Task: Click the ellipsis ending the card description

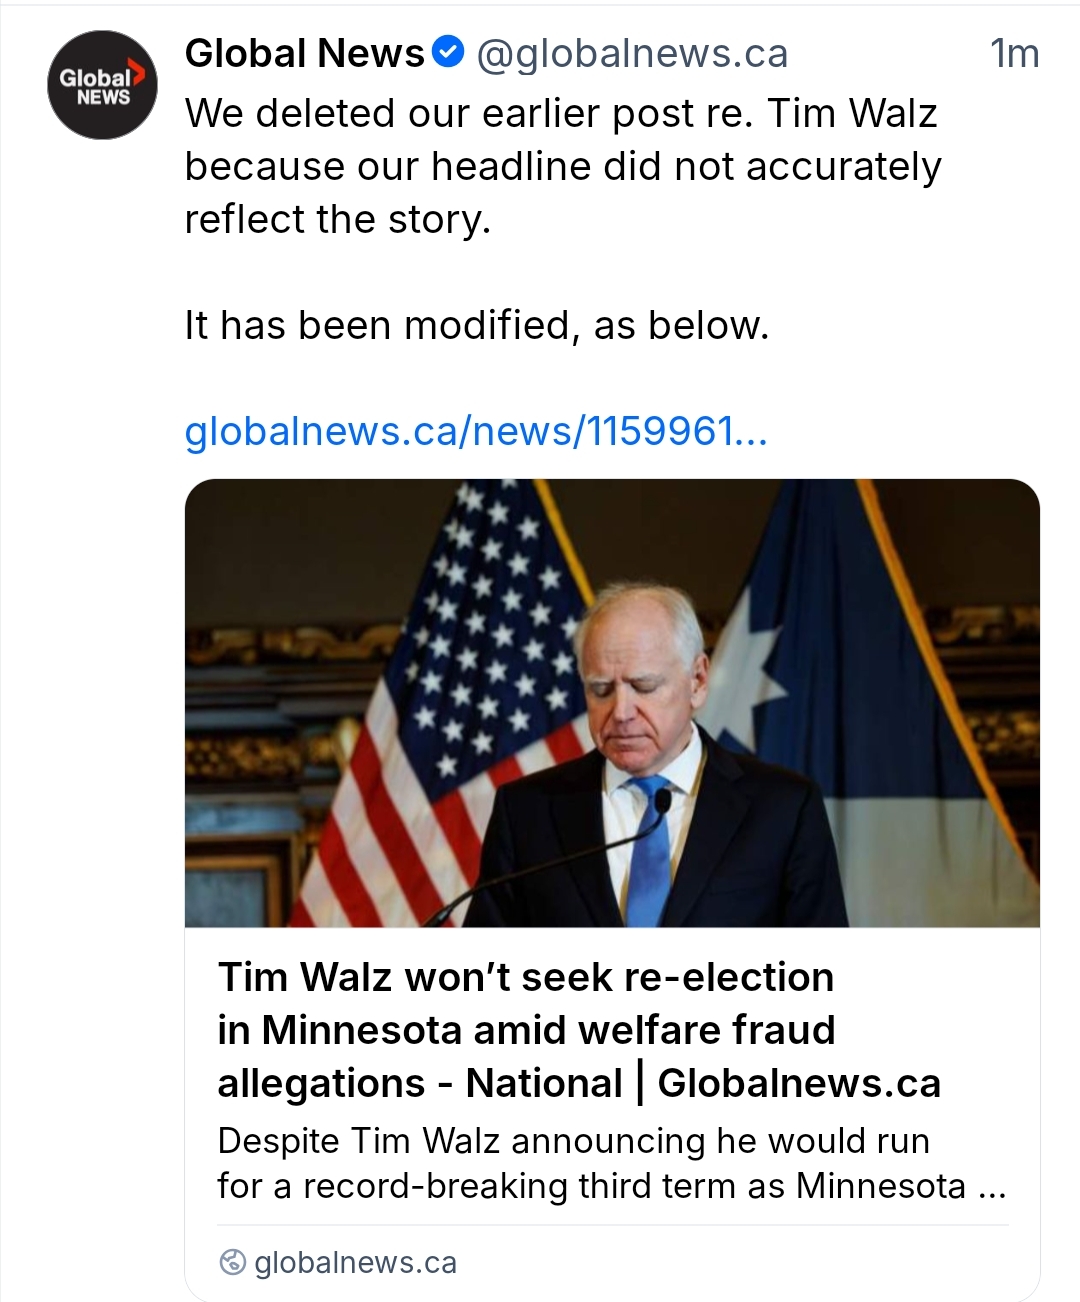Action: coord(992,1187)
